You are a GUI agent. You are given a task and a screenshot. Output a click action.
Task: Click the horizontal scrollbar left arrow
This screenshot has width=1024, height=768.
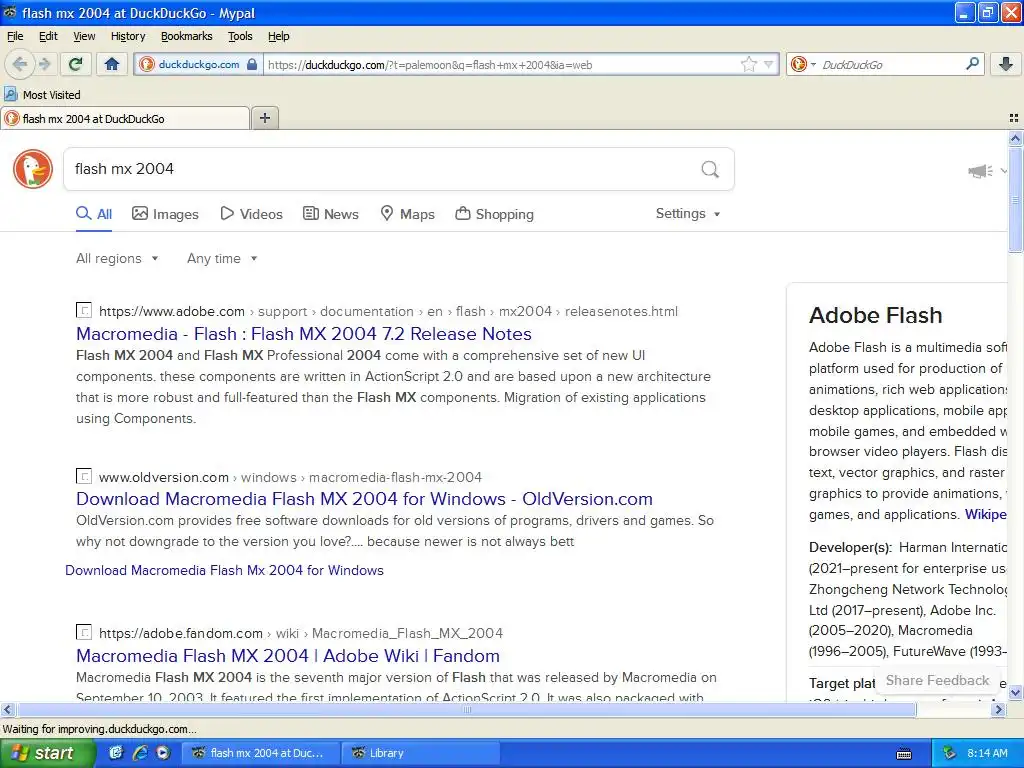(7, 709)
